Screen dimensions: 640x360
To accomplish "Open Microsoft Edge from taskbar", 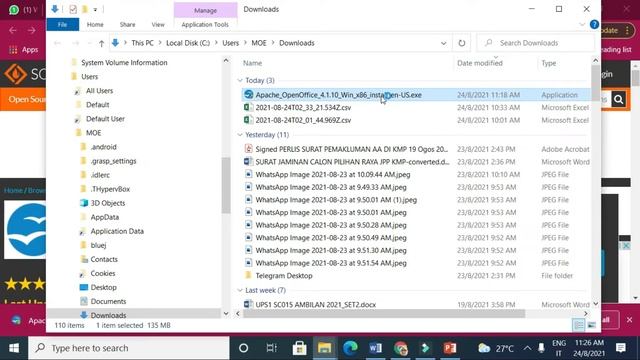I will [x=350, y=348].
